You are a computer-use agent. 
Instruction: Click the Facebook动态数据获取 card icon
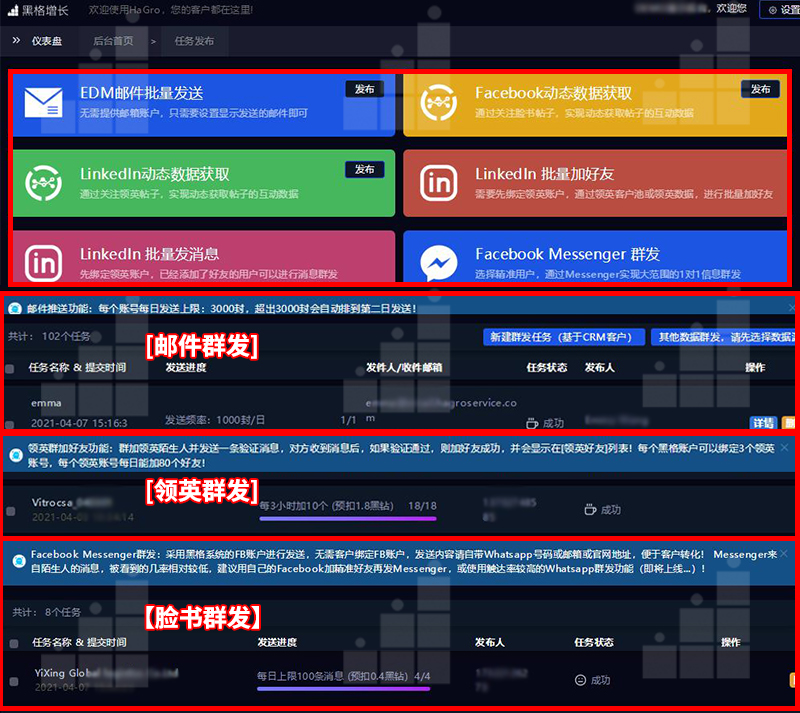(439, 101)
